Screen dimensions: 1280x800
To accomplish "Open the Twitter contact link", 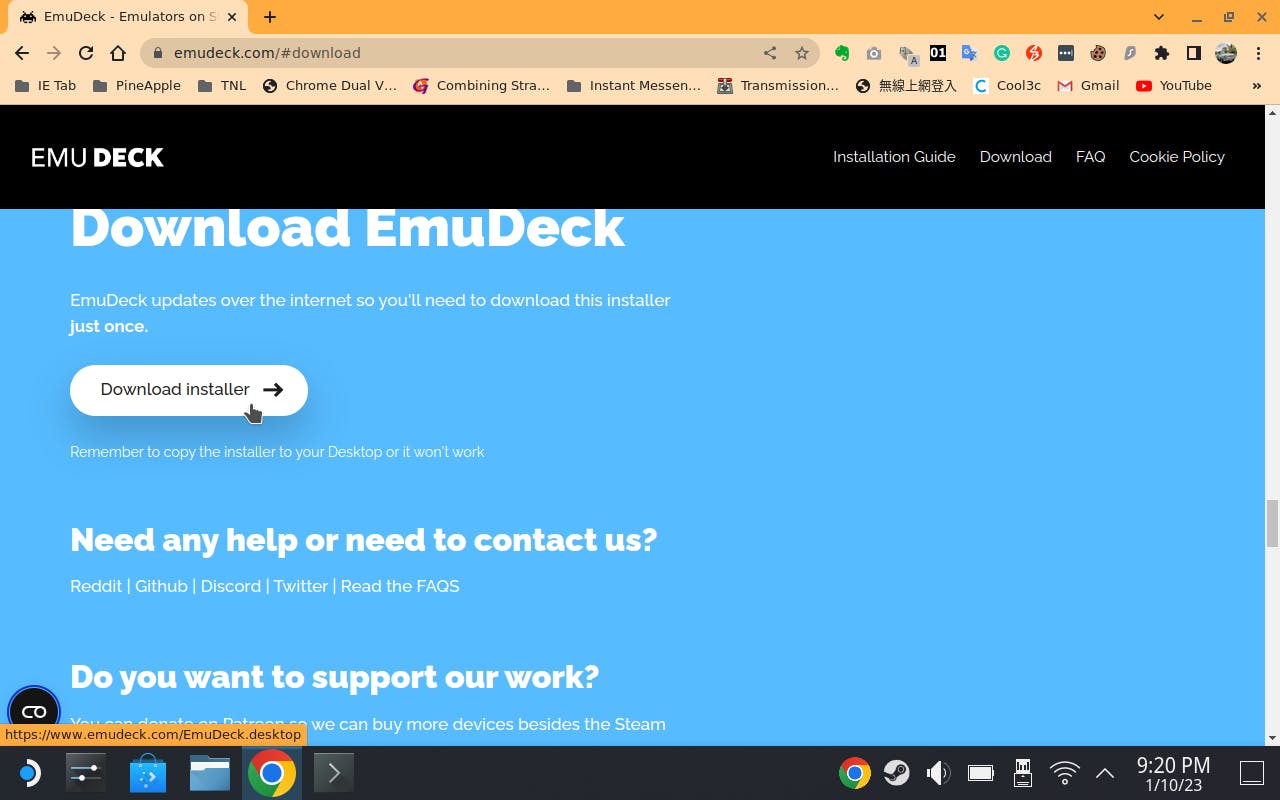I will pyautogui.click(x=301, y=586).
